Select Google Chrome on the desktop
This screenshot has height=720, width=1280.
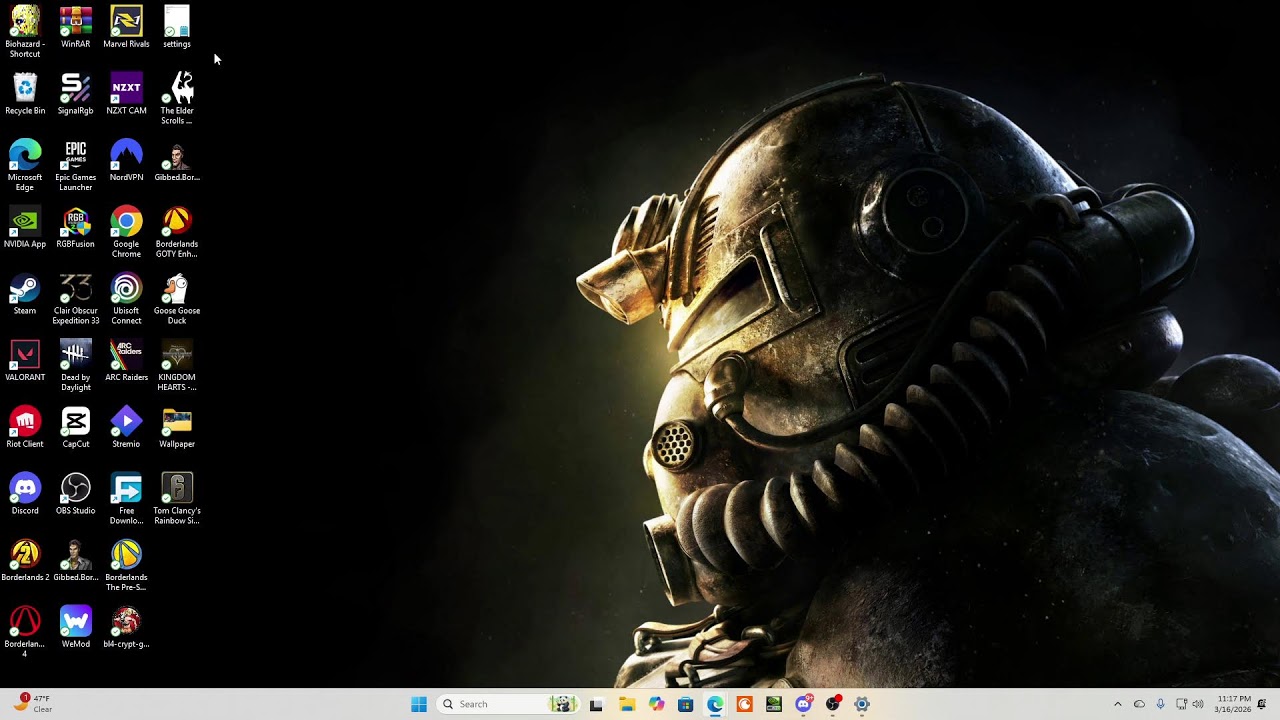click(x=126, y=232)
